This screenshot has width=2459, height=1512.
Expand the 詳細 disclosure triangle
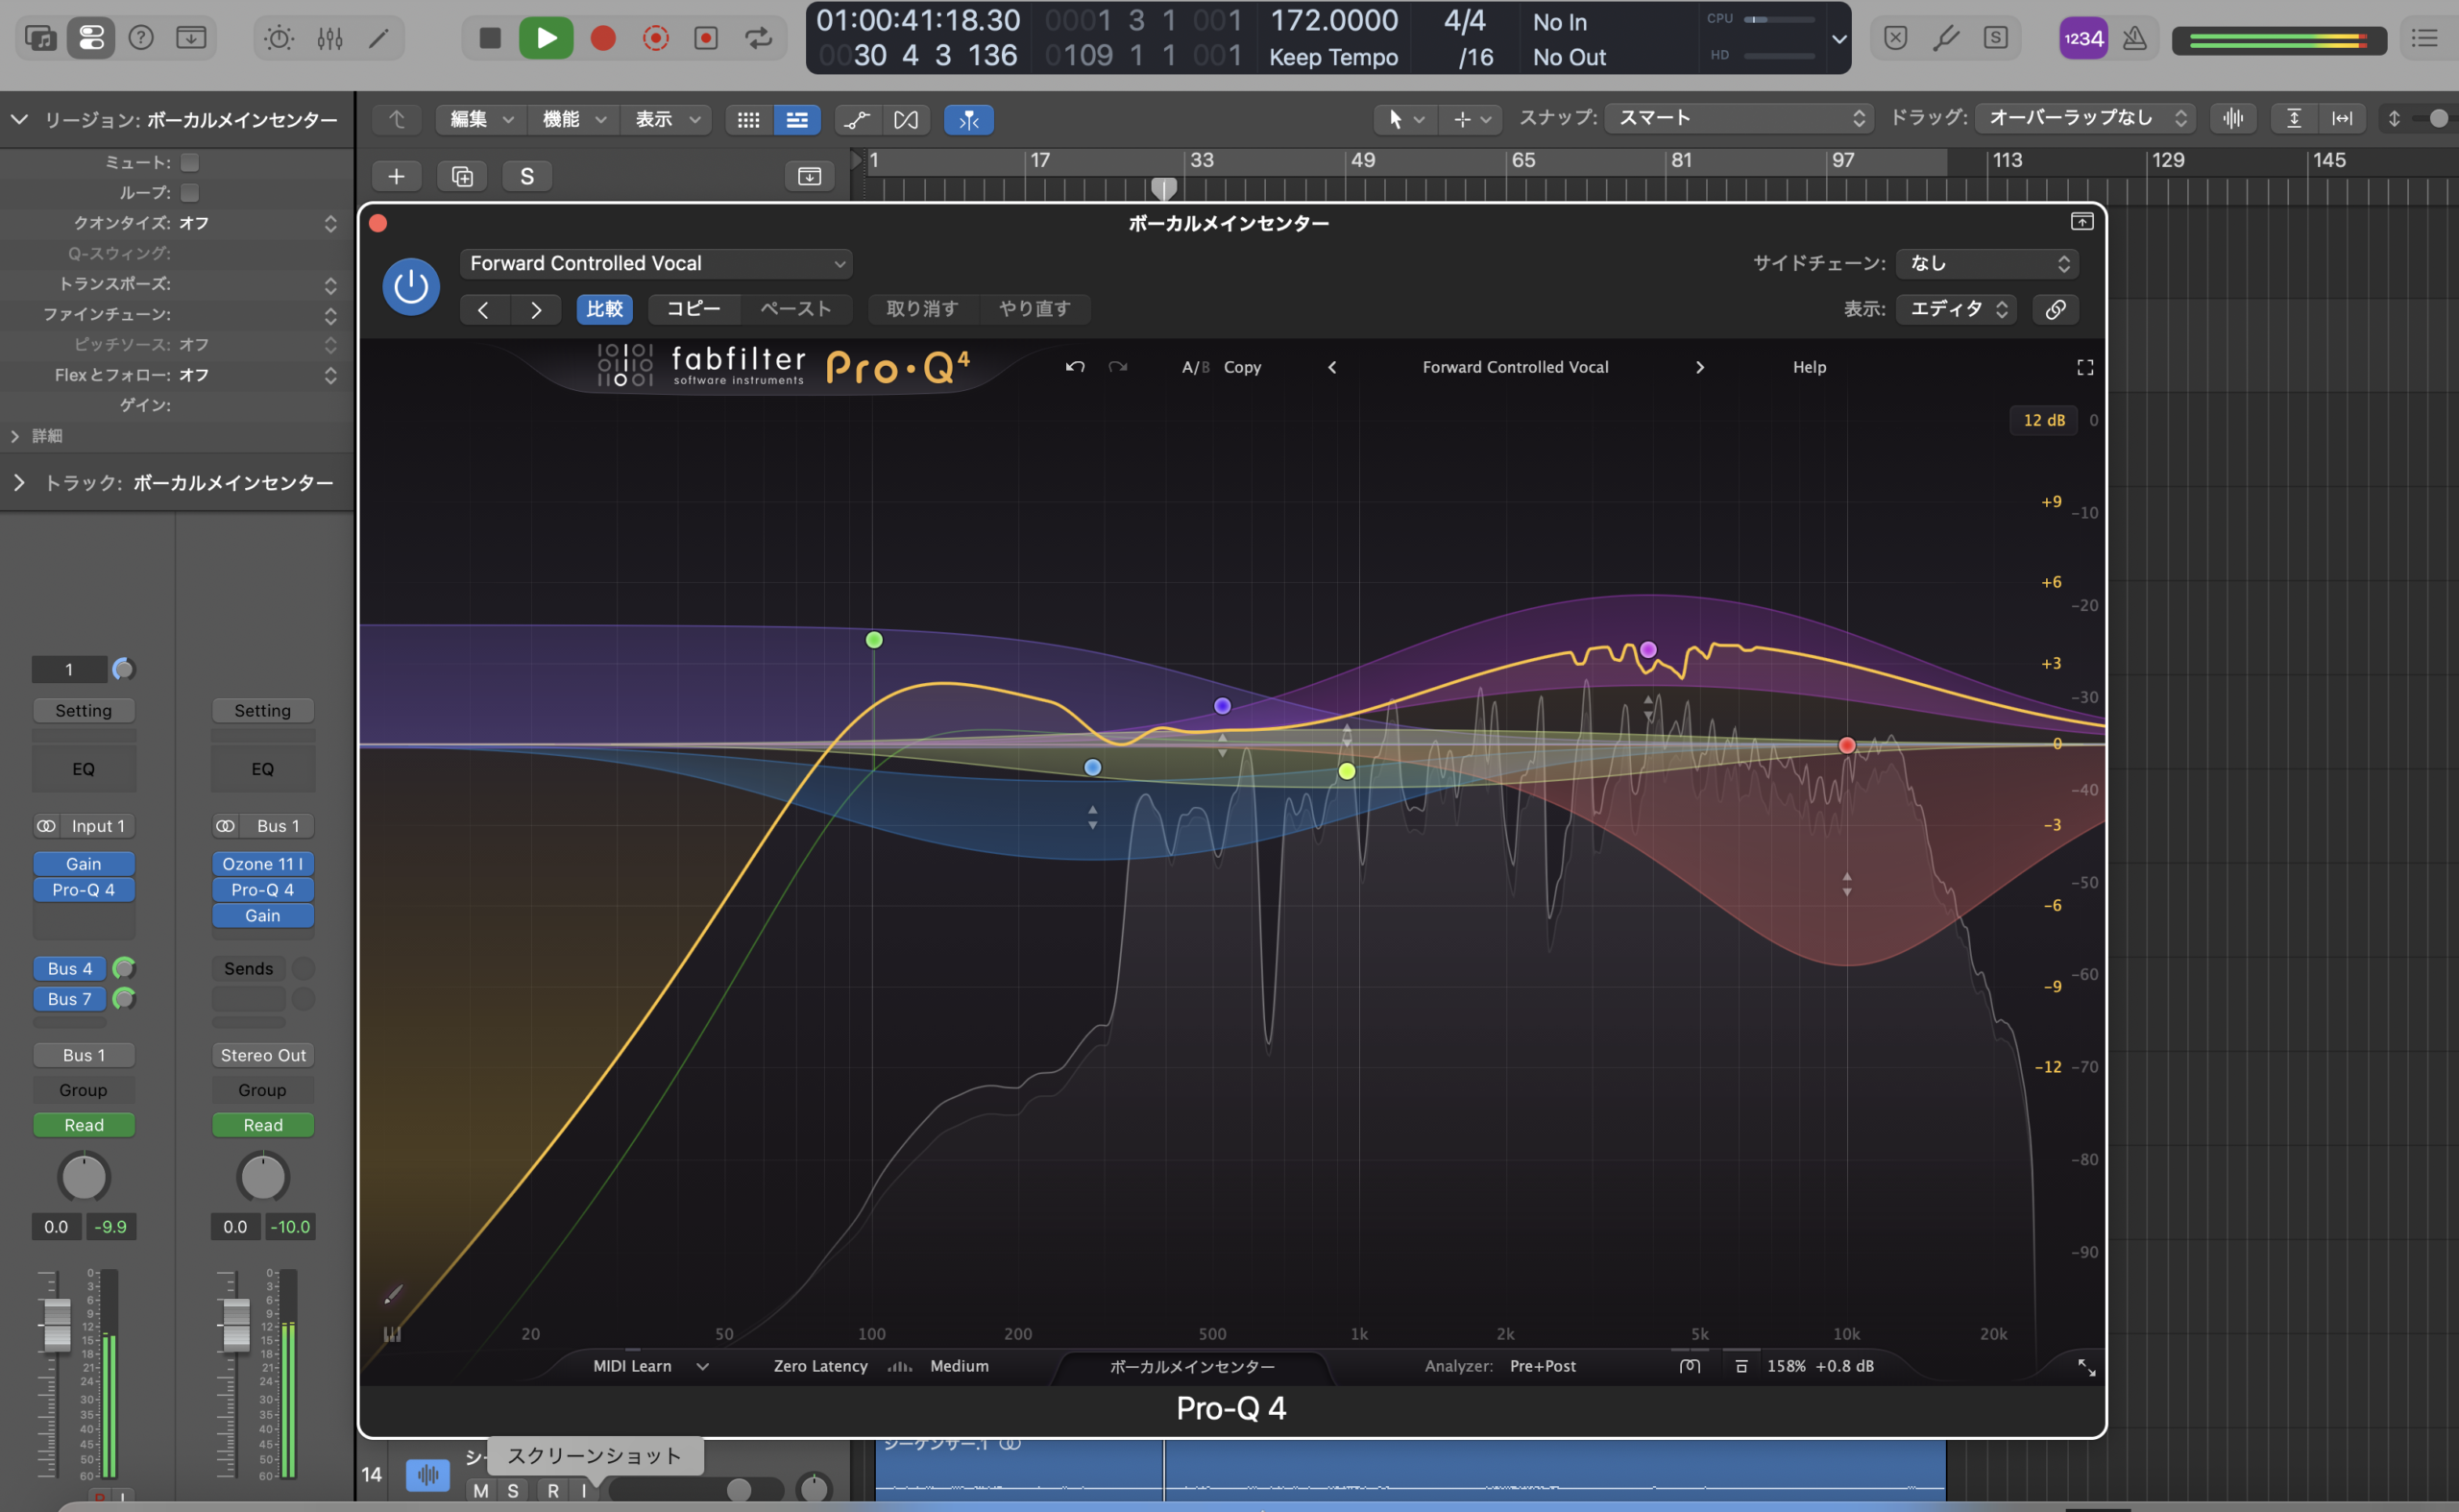[x=15, y=436]
